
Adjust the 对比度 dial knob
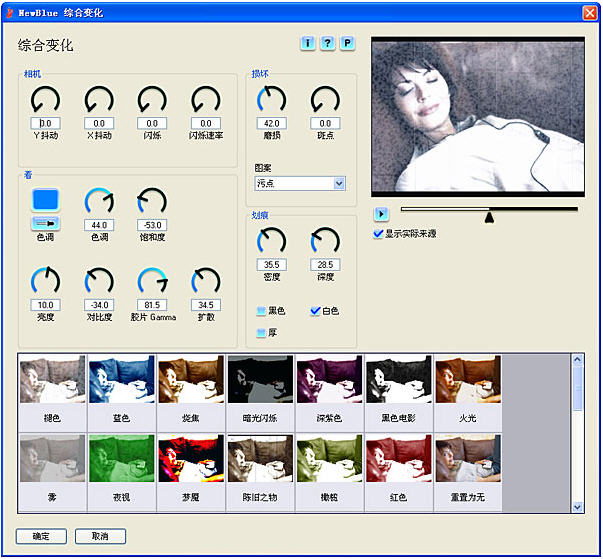coord(99,281)
